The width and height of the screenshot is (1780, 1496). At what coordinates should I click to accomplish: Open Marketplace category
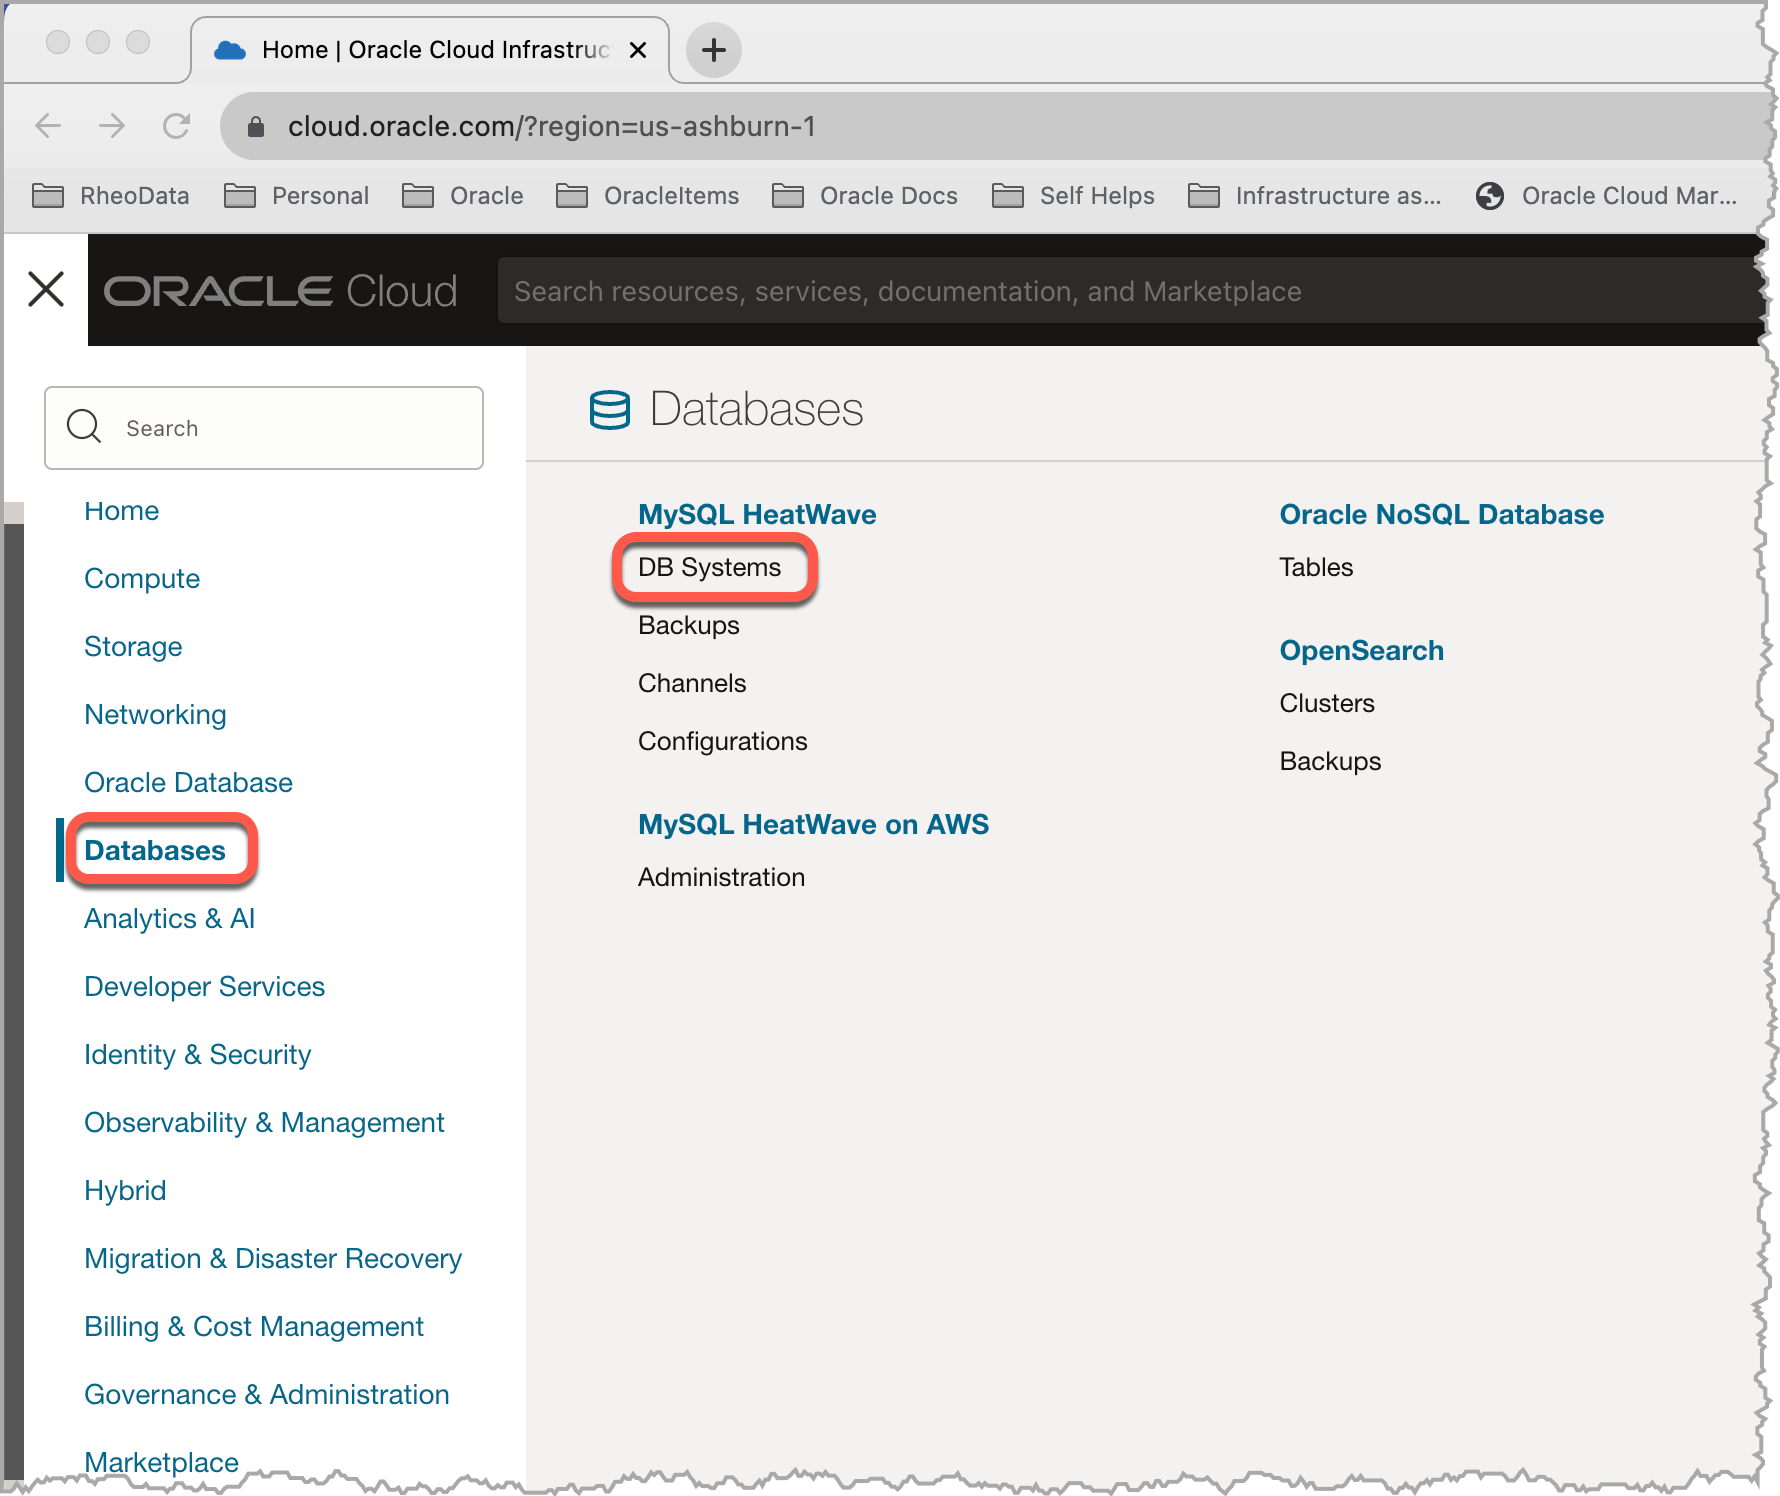[x=161, y=1462]
